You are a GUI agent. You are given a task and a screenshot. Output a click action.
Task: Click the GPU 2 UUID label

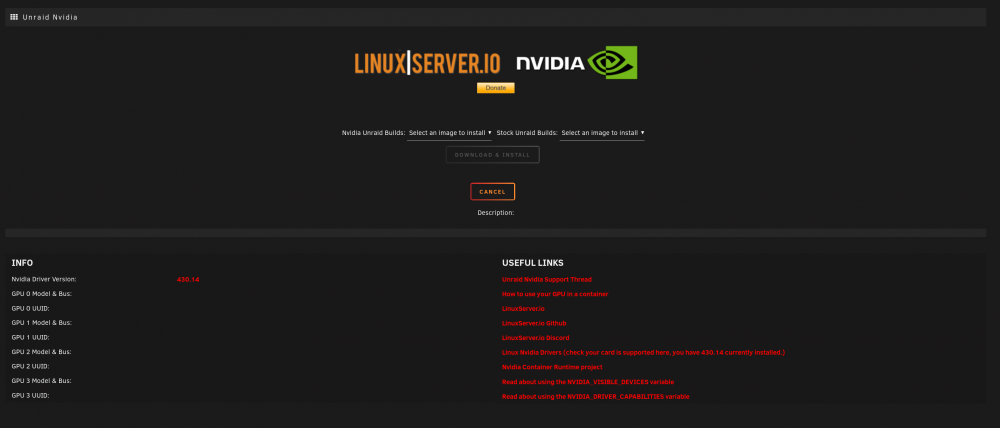[31, 366]
